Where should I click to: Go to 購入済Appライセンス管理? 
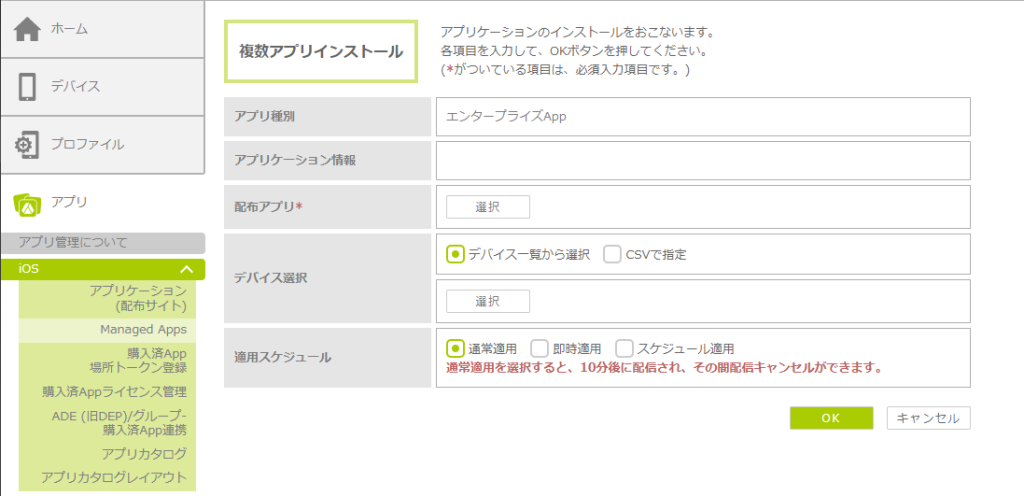click(114, 392)
